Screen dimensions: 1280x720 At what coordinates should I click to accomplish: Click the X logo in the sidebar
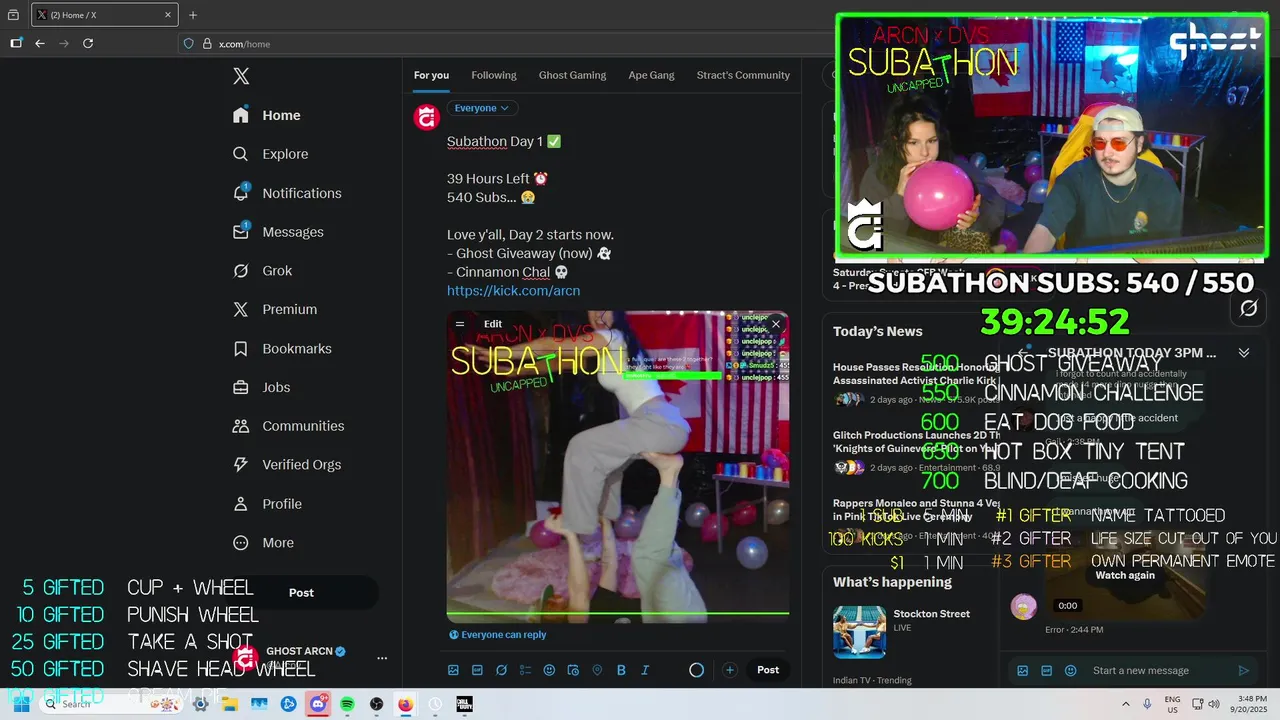coord(241,76)
